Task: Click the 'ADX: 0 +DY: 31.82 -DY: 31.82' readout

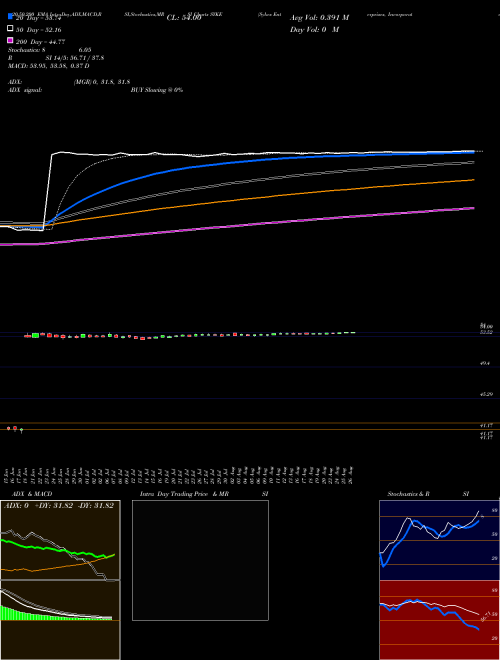Action: [59, 506]
